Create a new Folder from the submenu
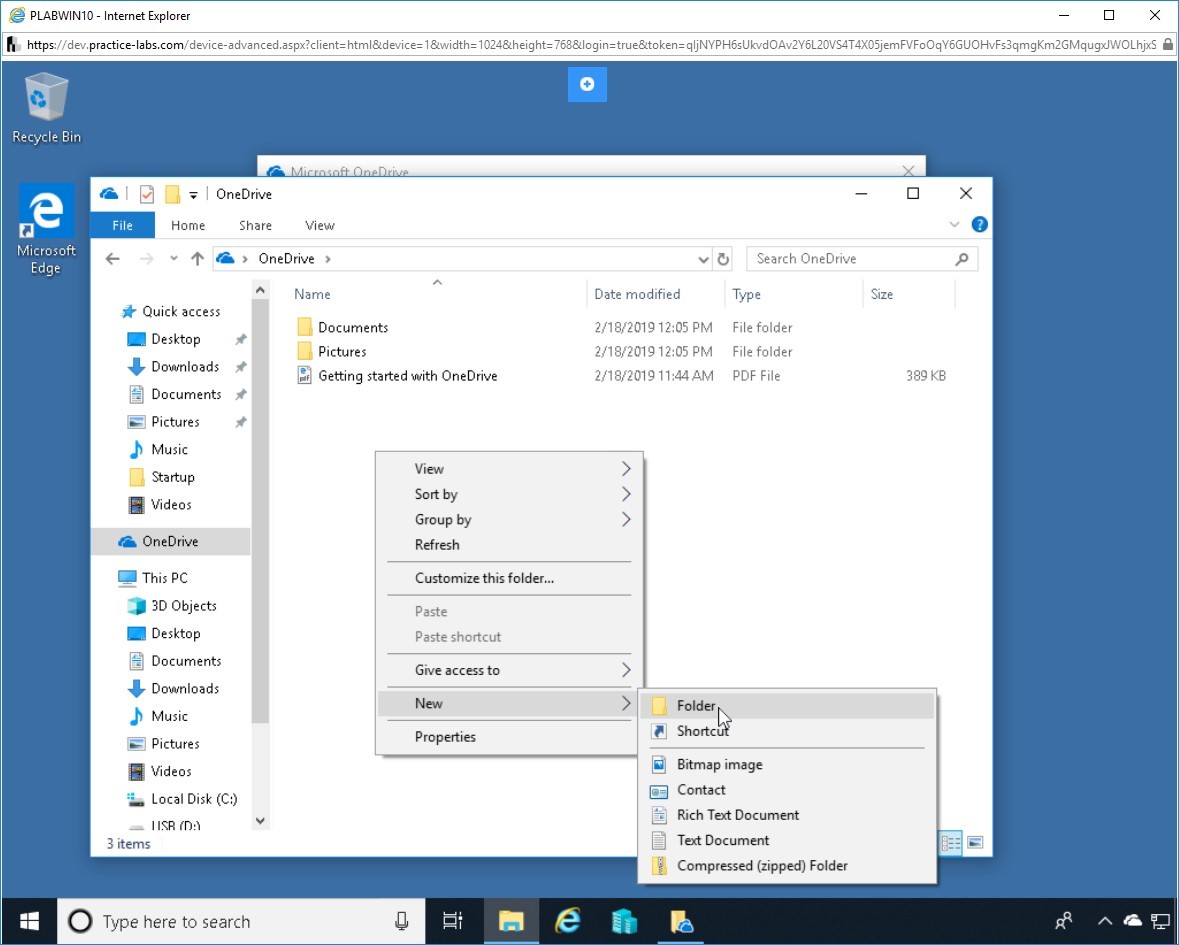Screen dimensions: 1179x945 [787, 705]
